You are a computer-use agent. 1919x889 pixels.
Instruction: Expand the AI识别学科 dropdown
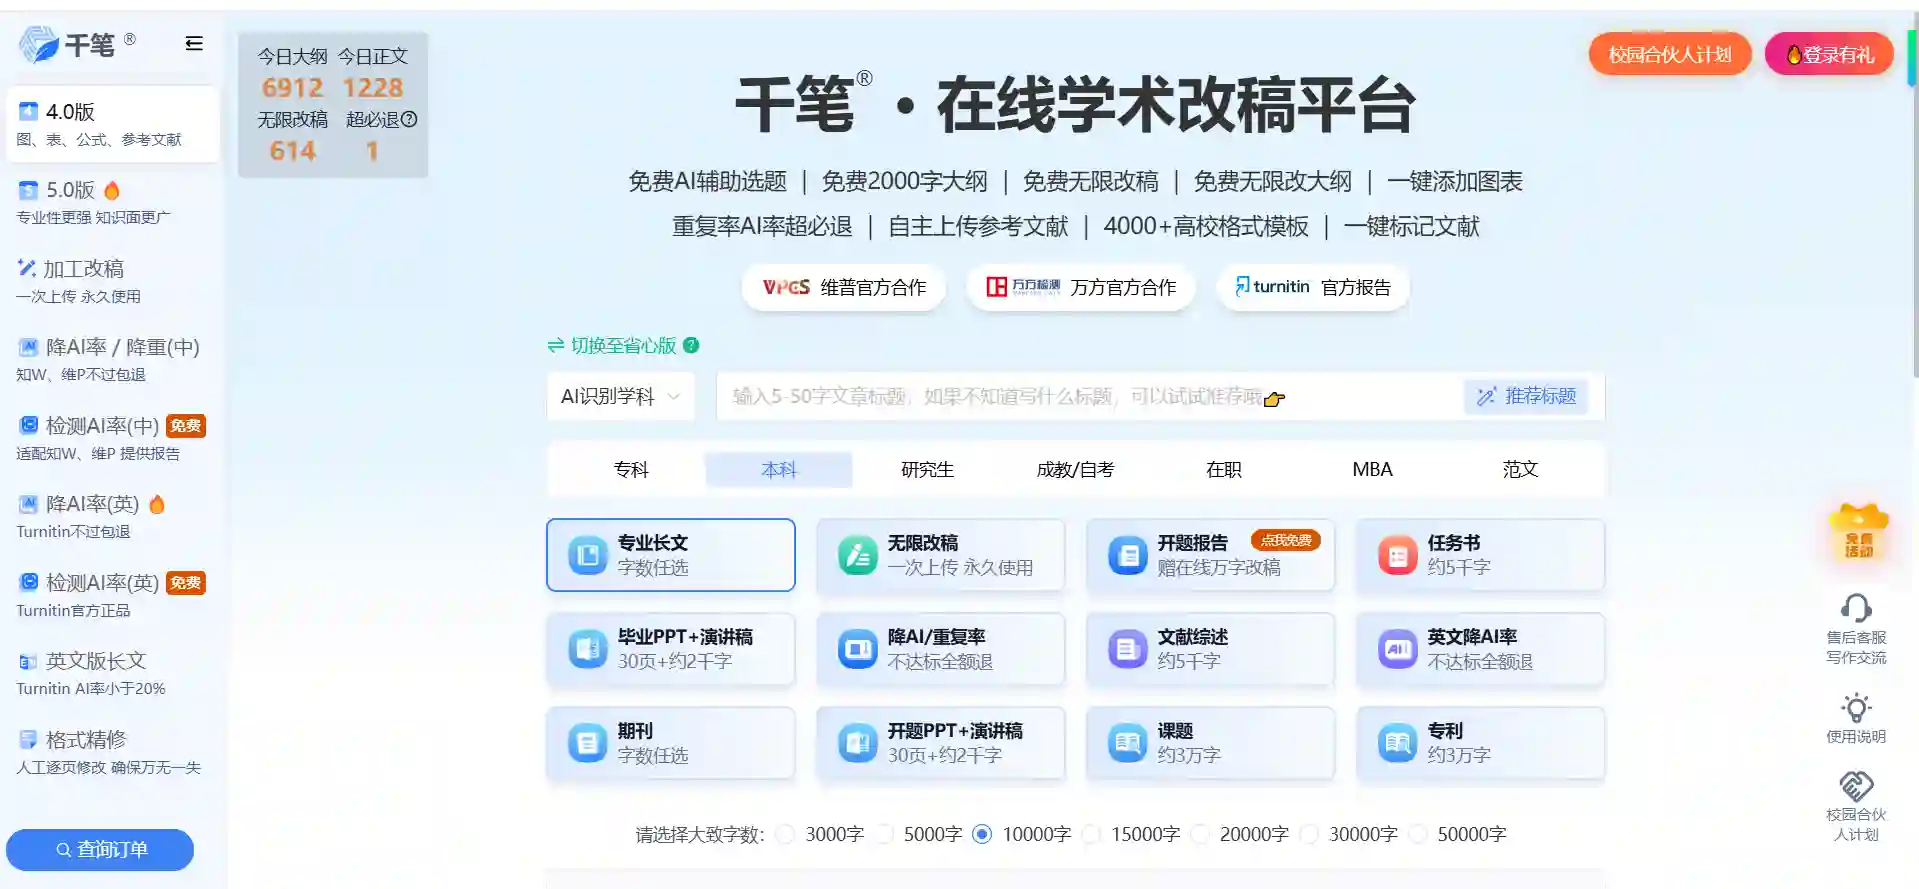[620, 397]
